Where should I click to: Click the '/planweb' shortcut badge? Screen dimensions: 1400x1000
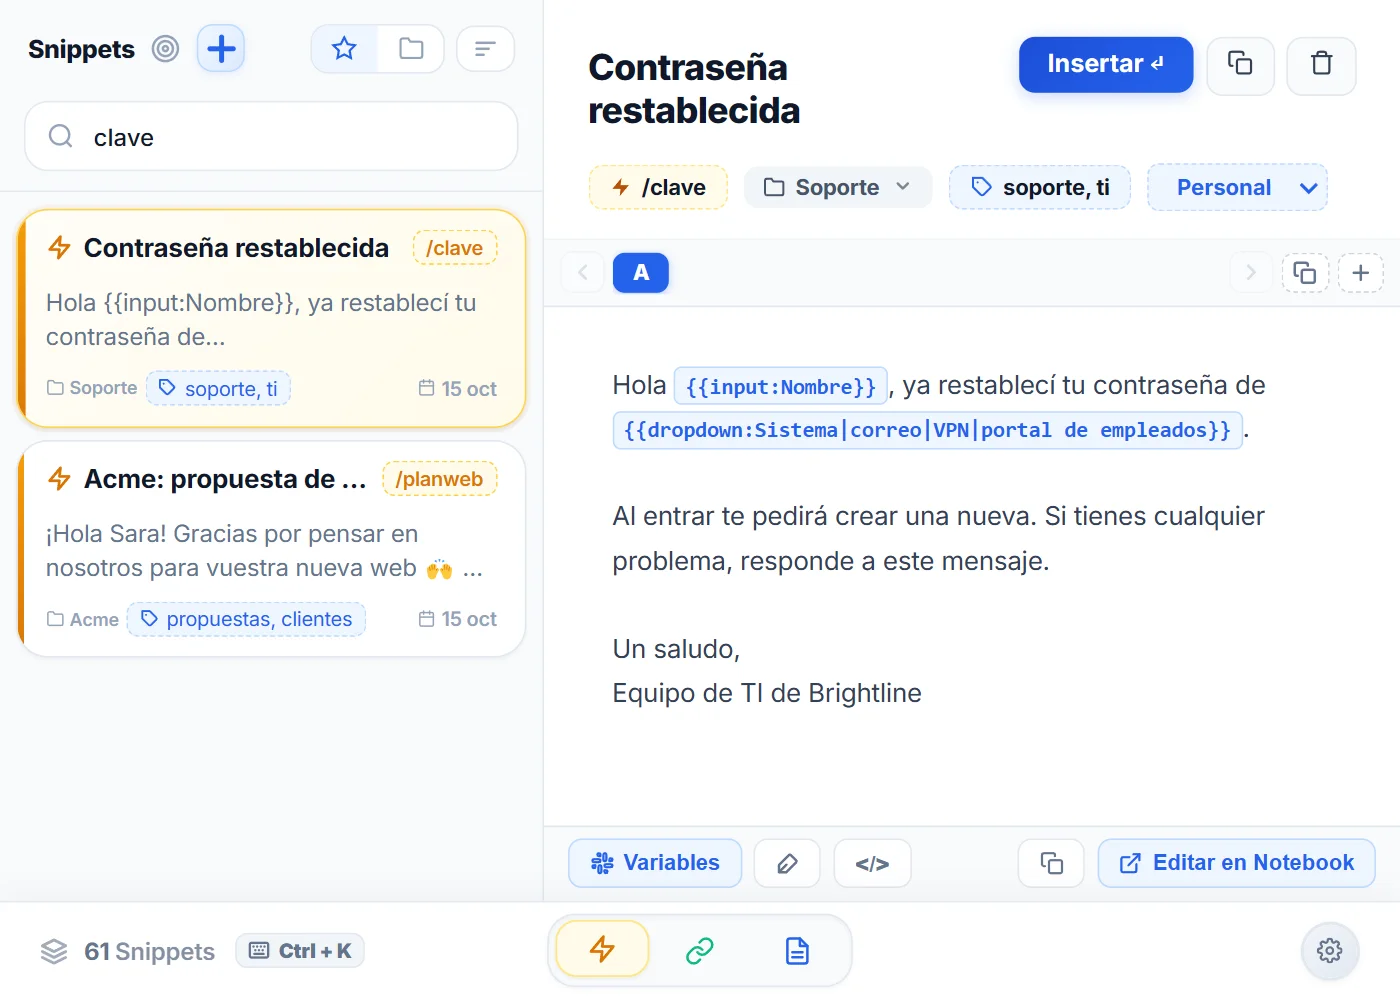(439, 479)
